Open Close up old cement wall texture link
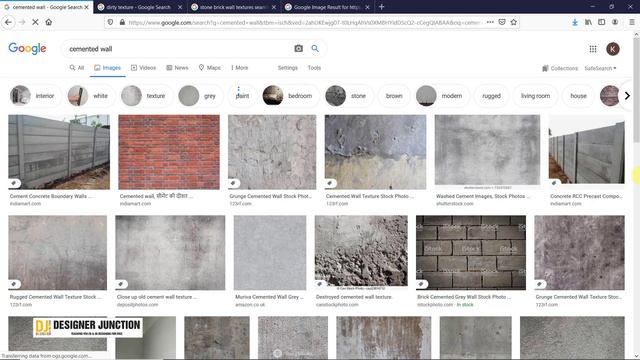 click(157, 297)
